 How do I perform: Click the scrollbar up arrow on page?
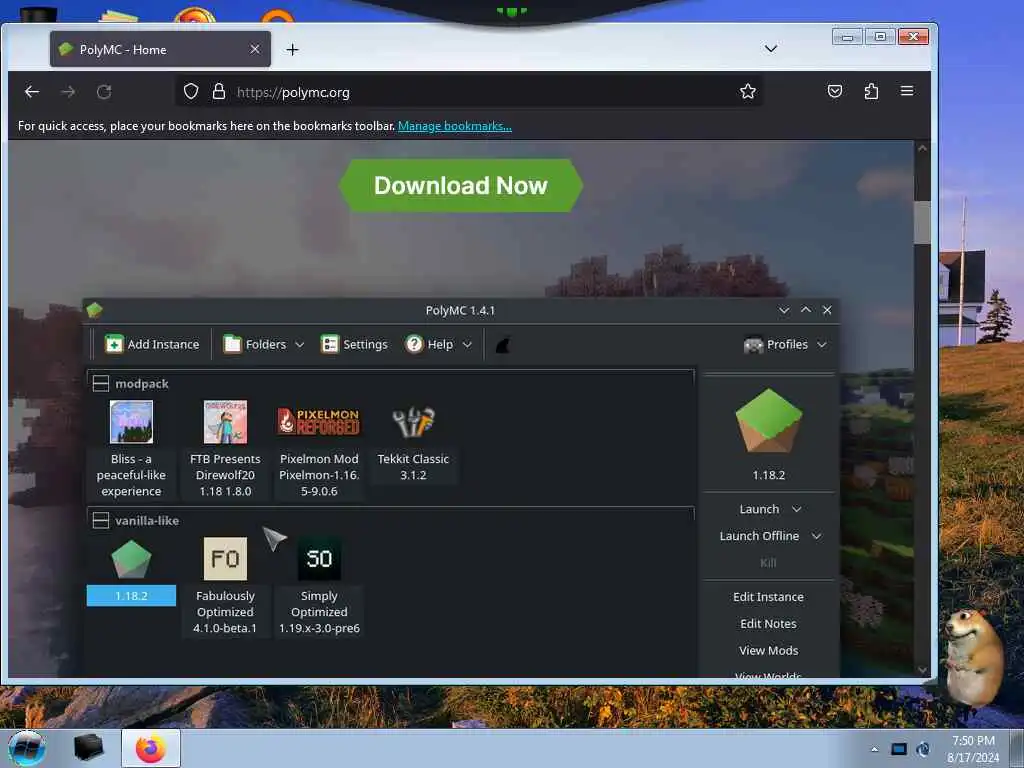click(x=922, y=149)
